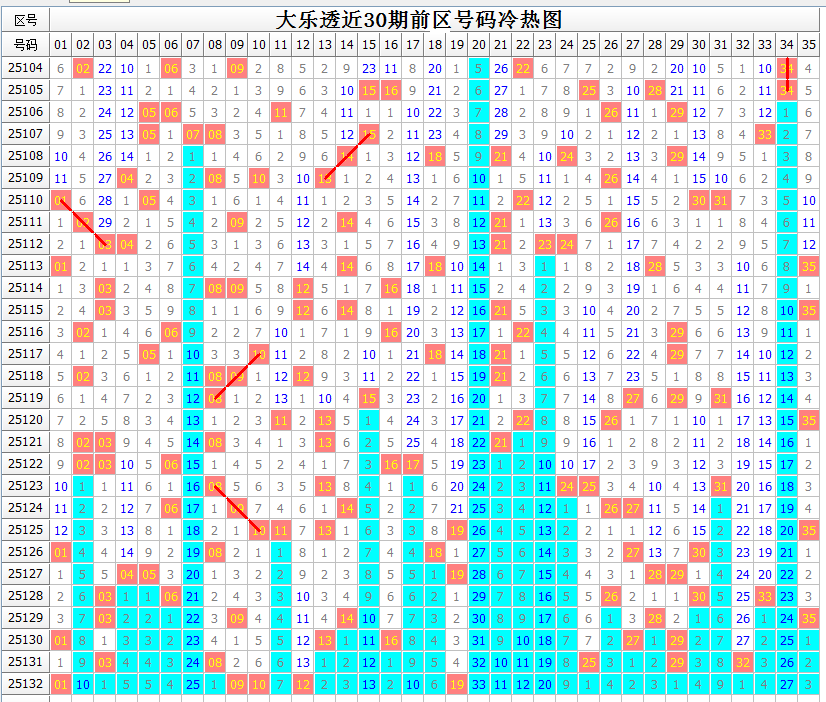Click period row label 25111
826x702 pixels.
(25, 222)
